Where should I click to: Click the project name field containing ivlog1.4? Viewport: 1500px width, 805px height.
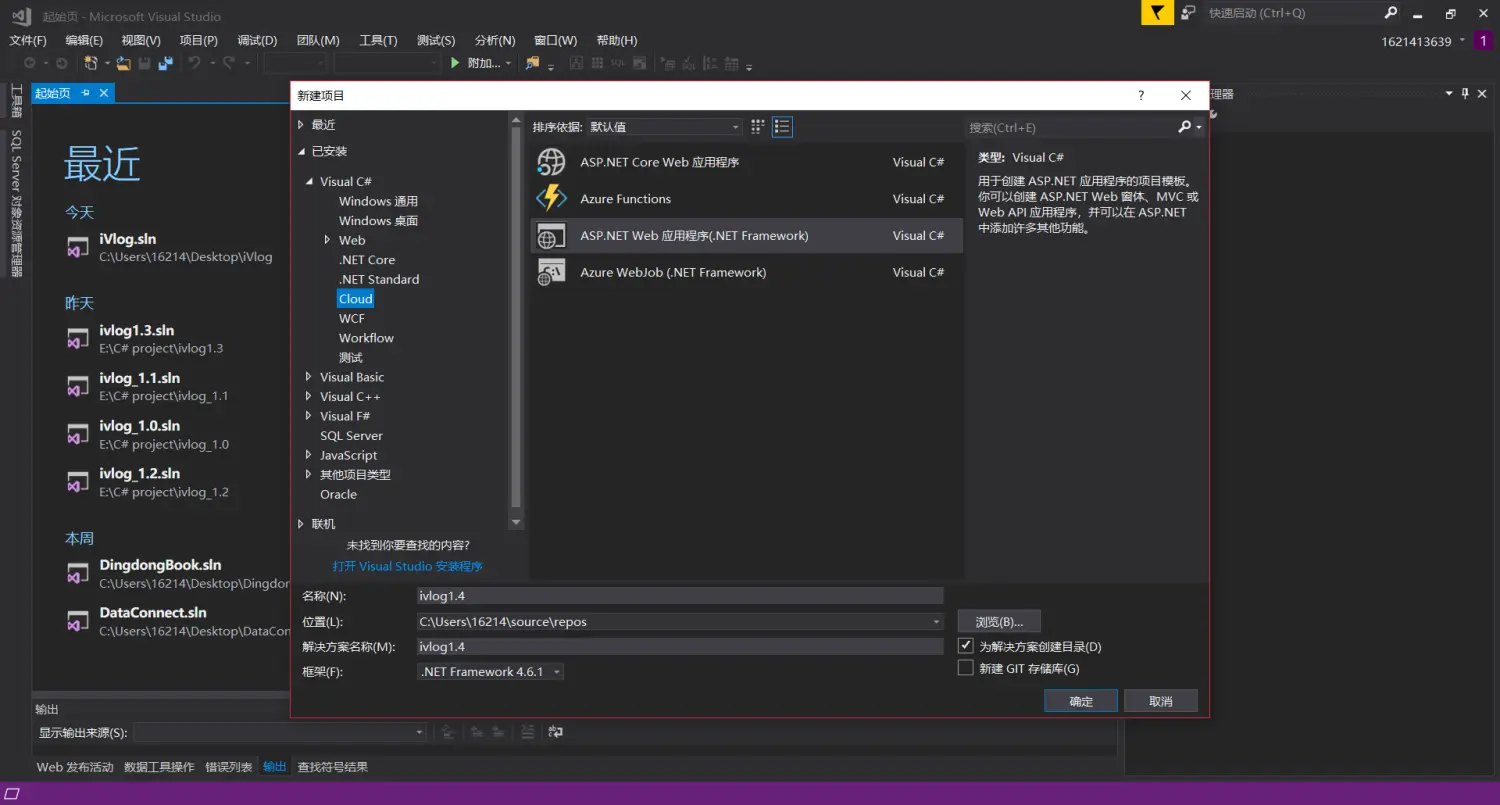click(x=680, y=596)
